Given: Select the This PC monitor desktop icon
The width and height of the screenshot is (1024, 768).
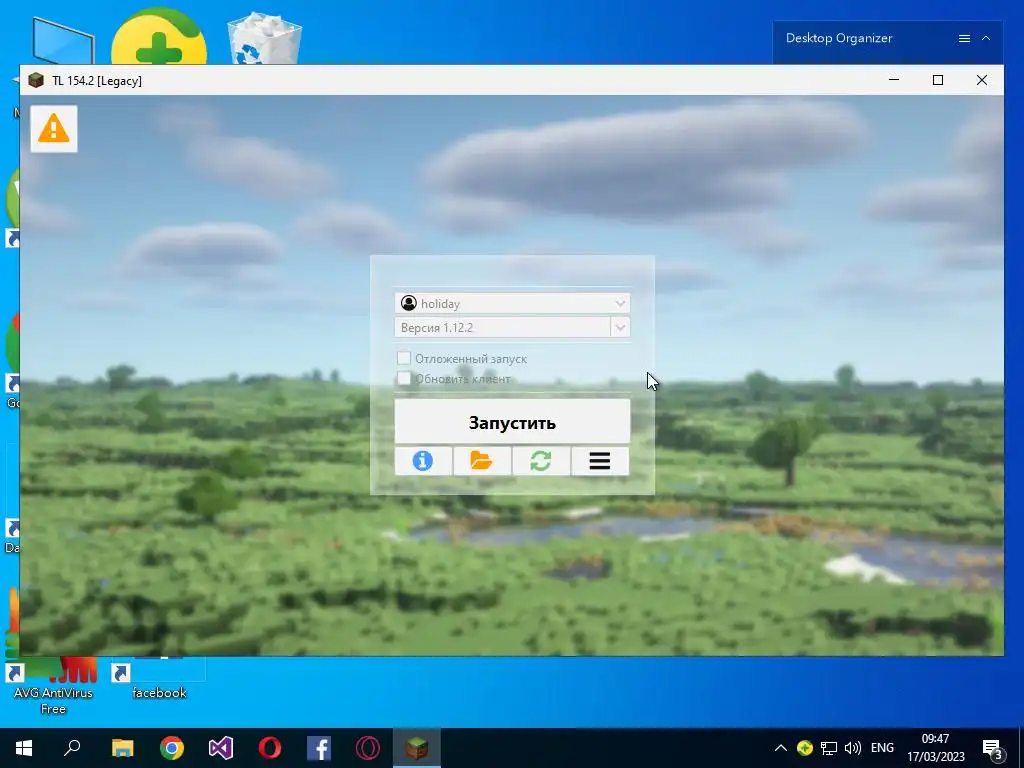Looking at the screenshot, I should 61,40.
